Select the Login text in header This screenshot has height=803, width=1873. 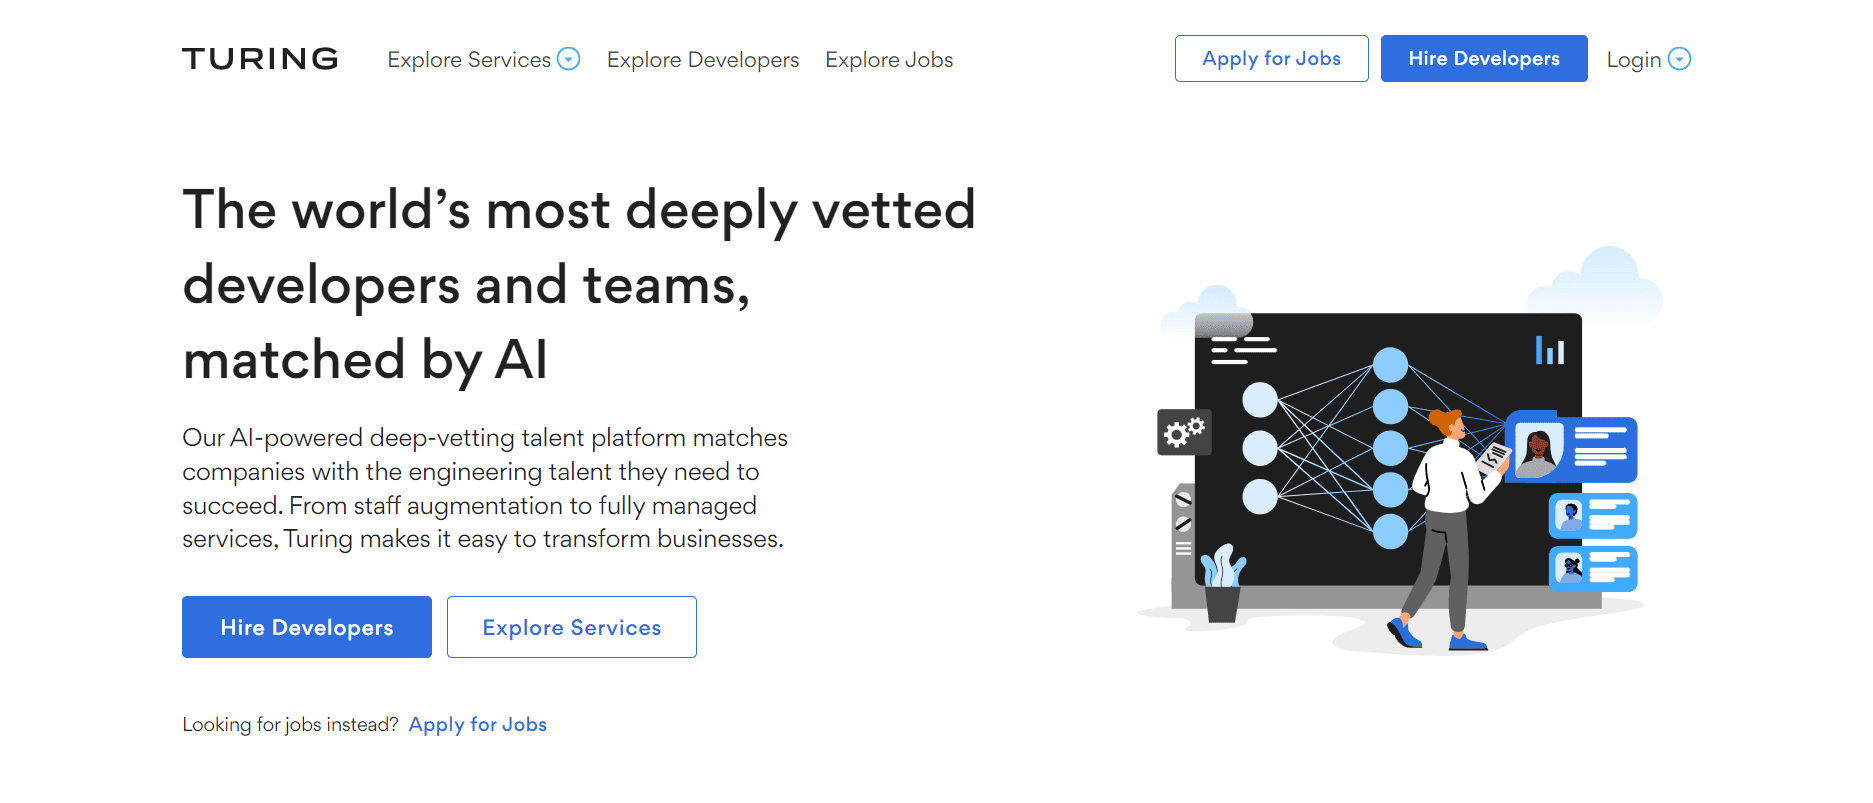[1633, 60]
